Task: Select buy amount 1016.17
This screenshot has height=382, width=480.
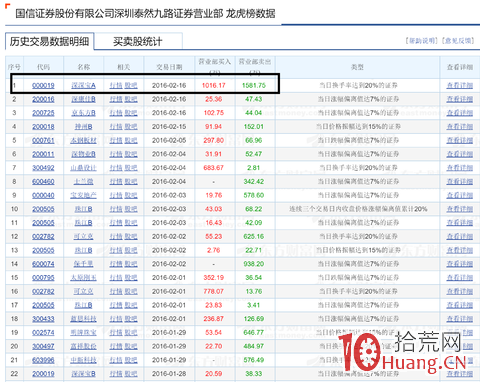Action: pyautogui.click(x=214, y=85)
